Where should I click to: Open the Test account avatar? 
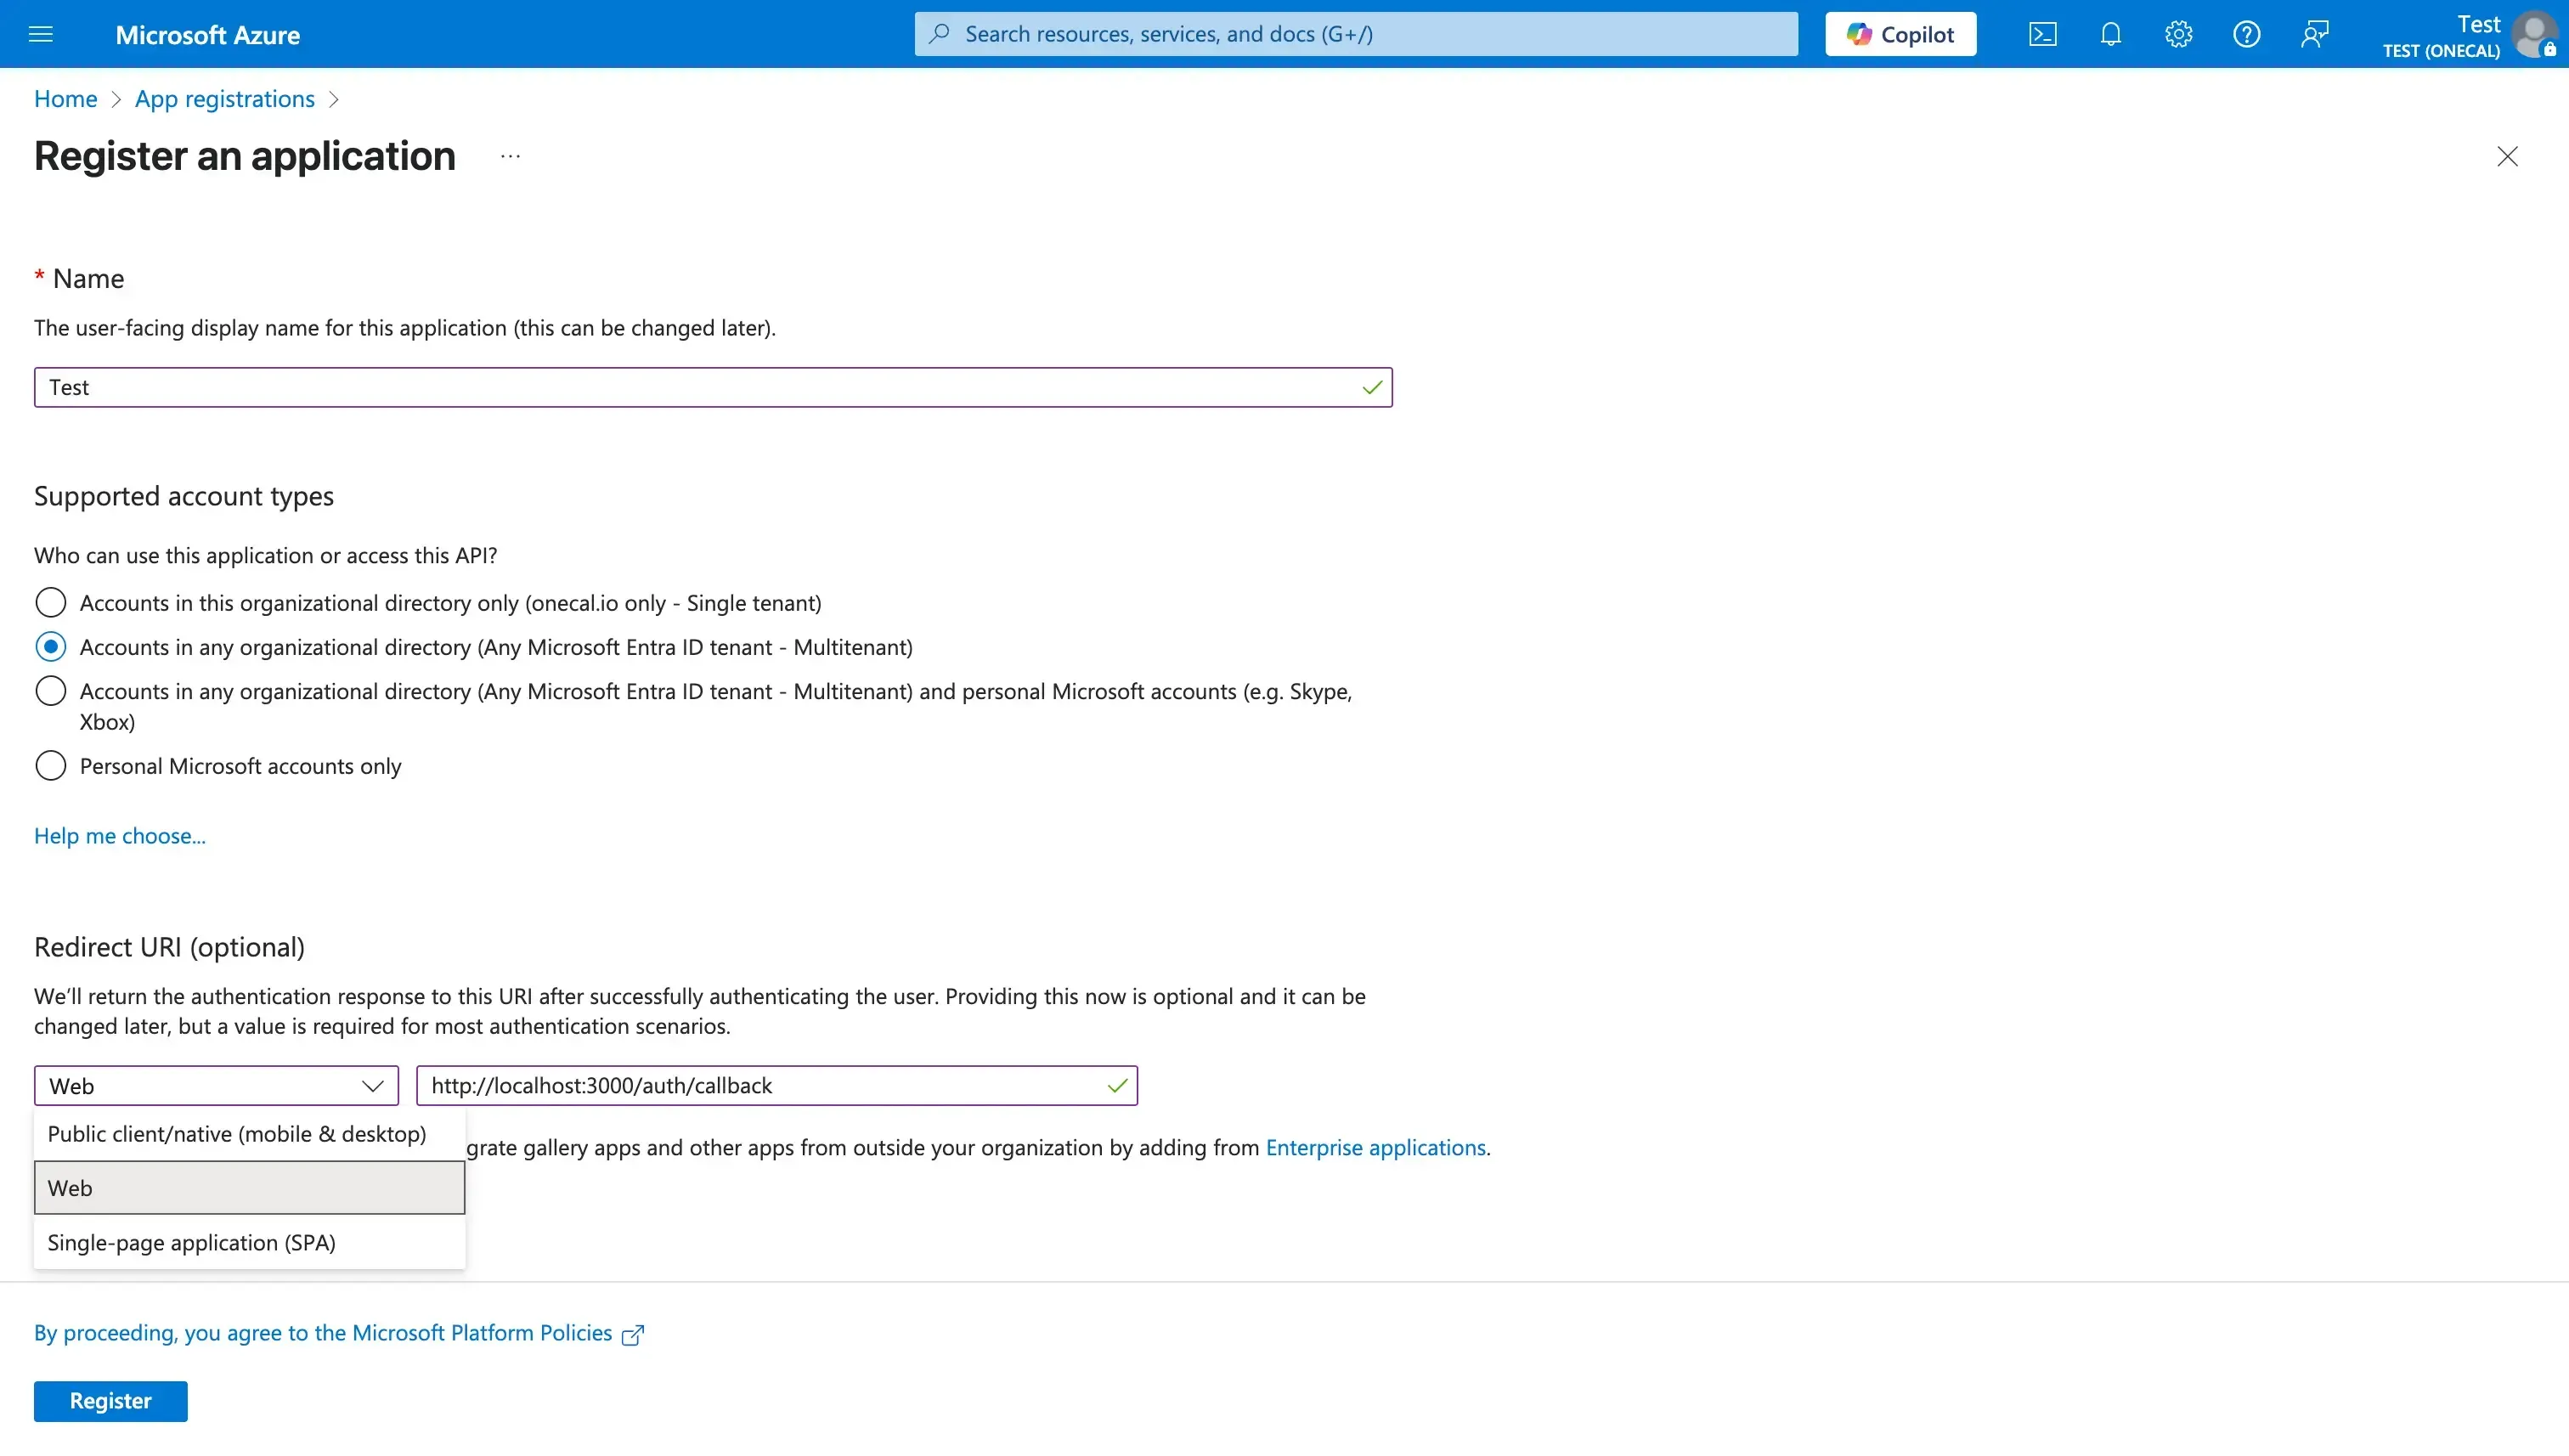pos(2536,35)
